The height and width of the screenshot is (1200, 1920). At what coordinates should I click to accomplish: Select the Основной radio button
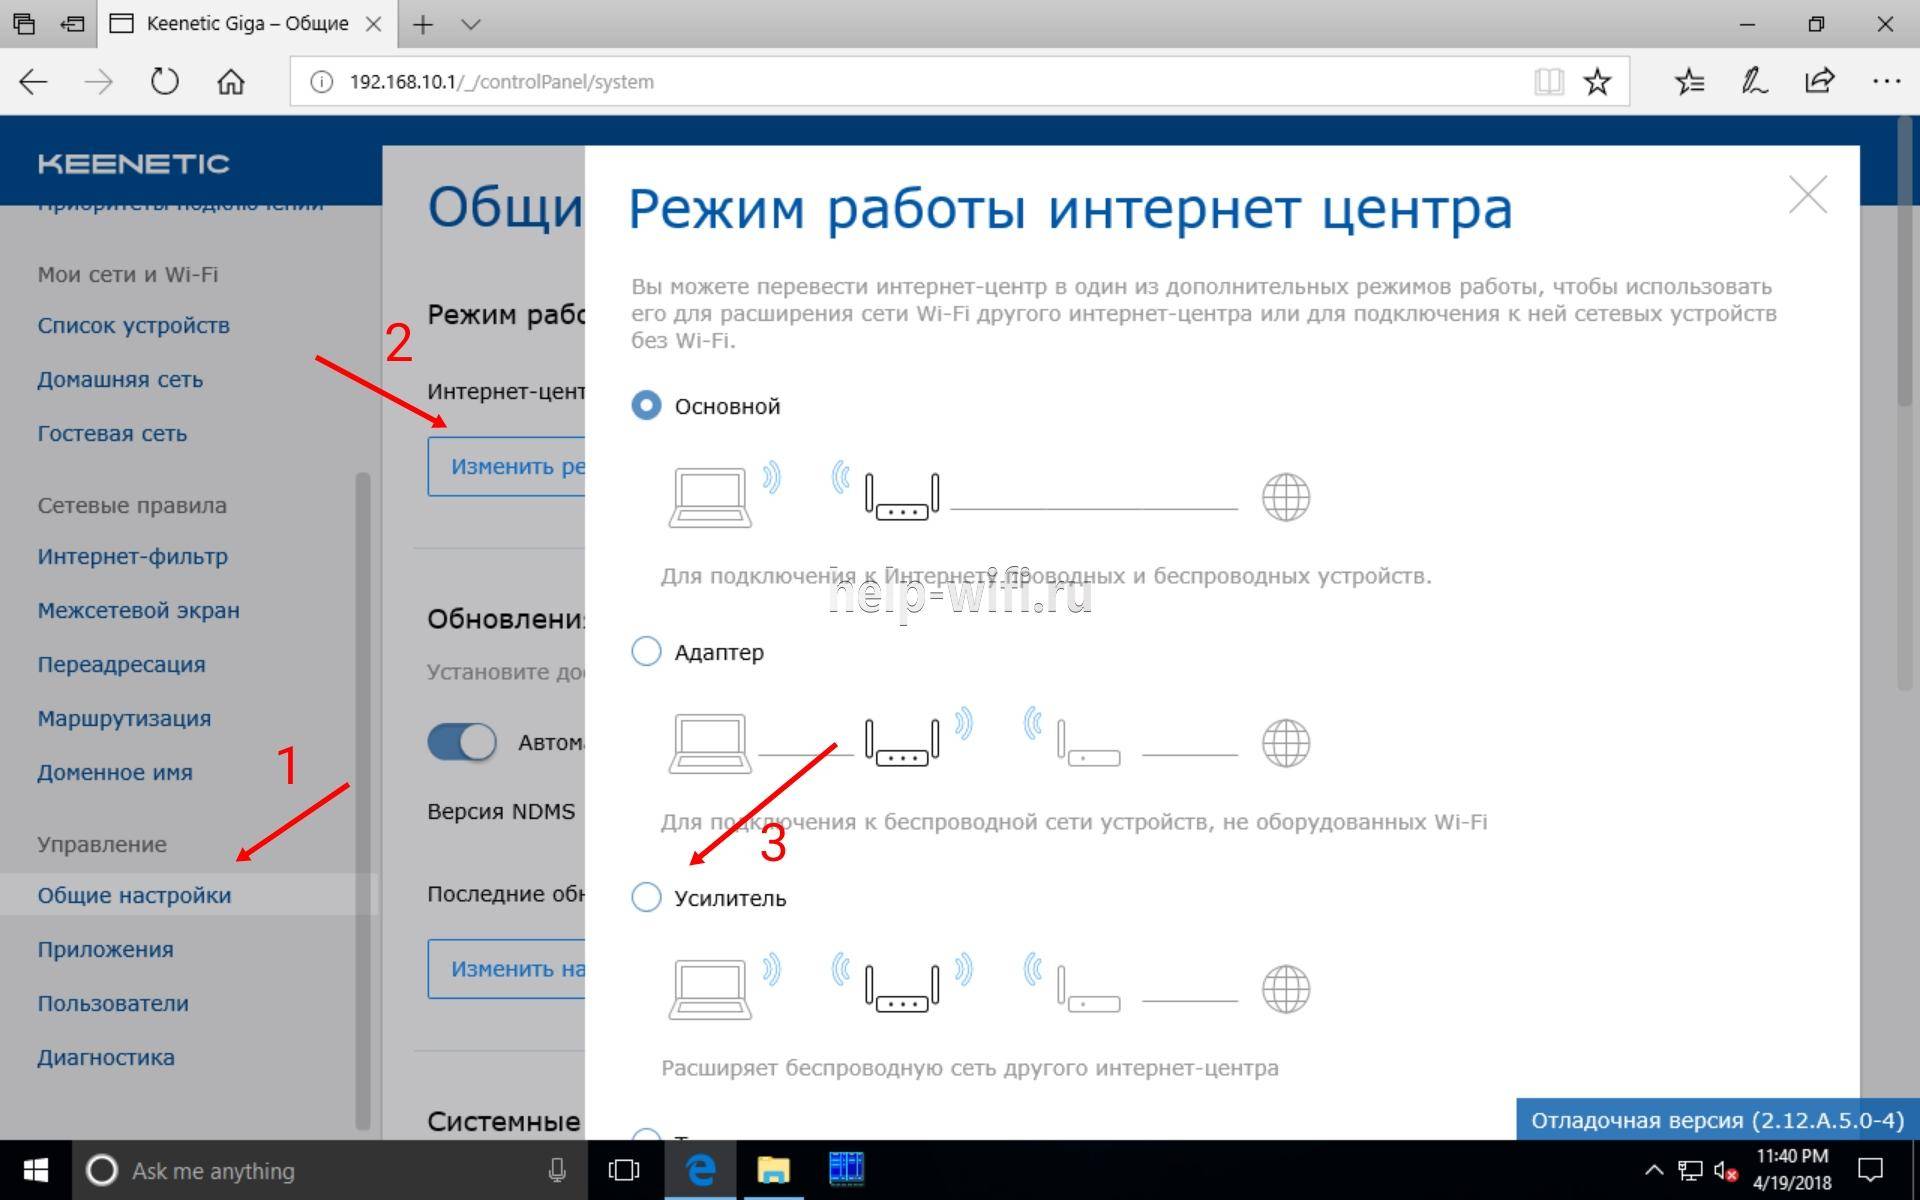(646, 405)
